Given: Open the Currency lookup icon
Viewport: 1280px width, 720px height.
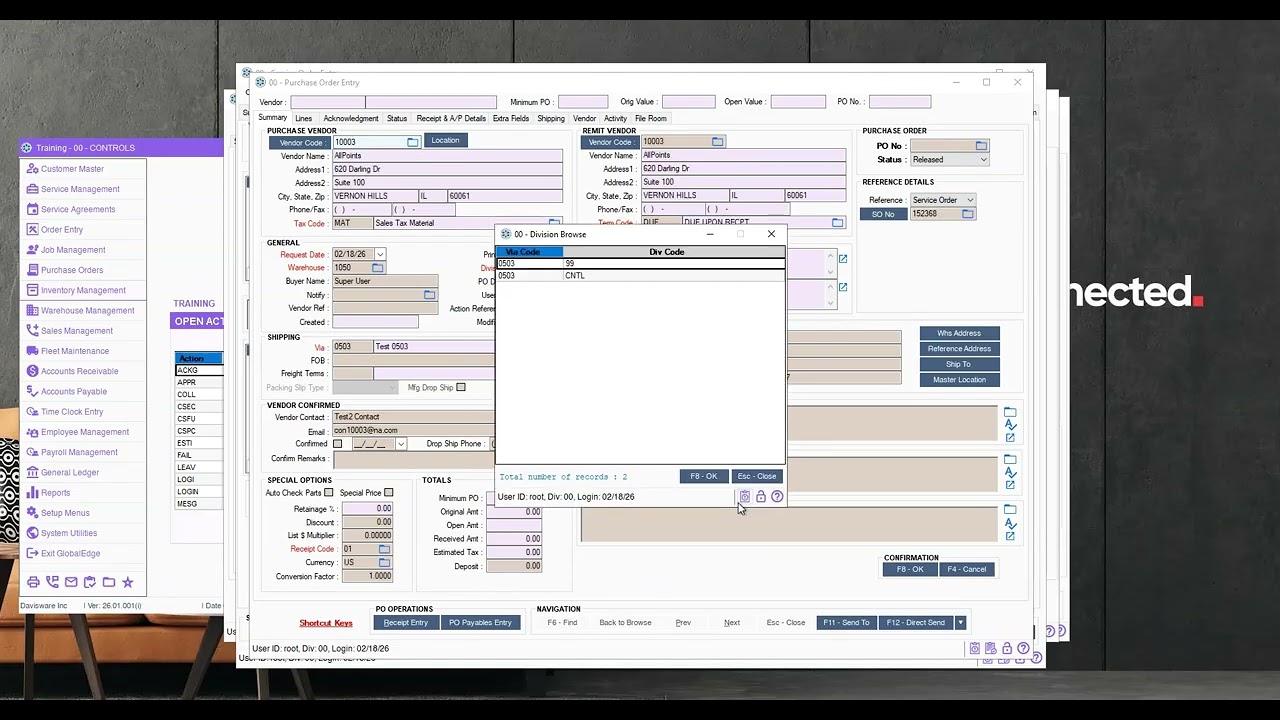Looking at the screenshot, I should [384, 563].
